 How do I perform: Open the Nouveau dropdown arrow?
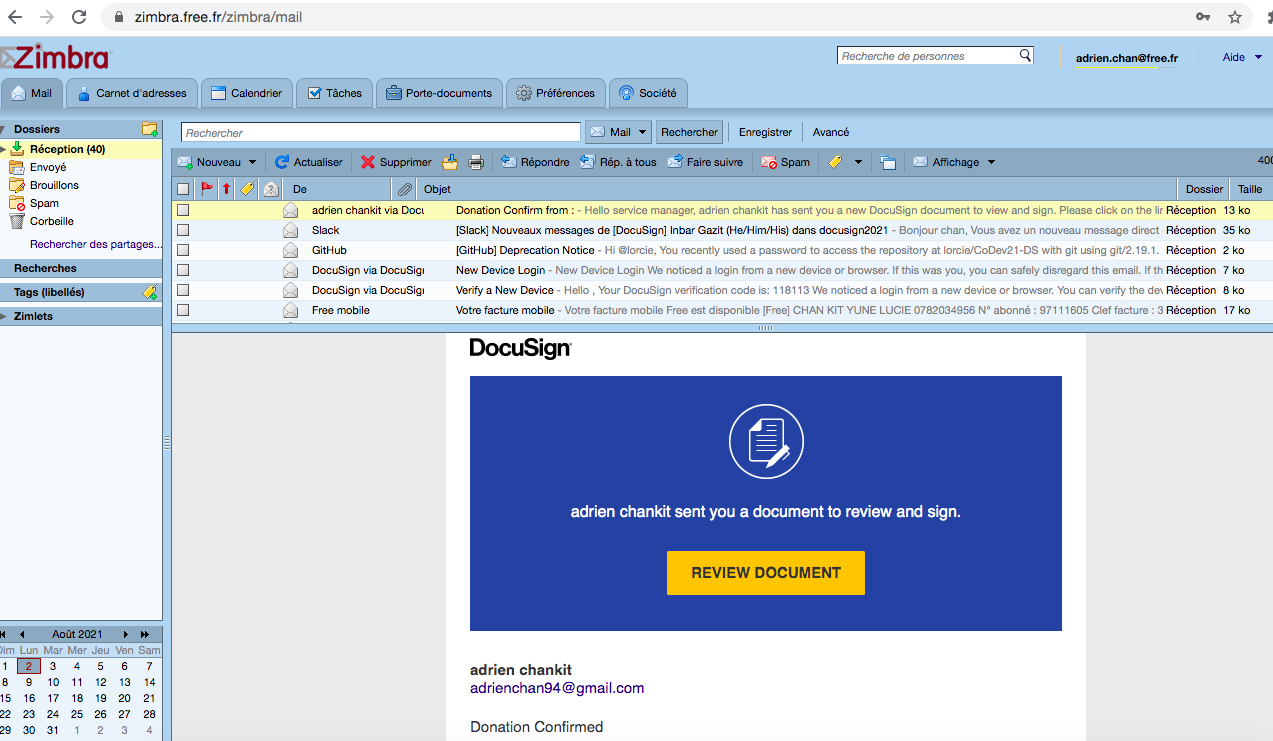pyautogui.click(x=253, y=162)
